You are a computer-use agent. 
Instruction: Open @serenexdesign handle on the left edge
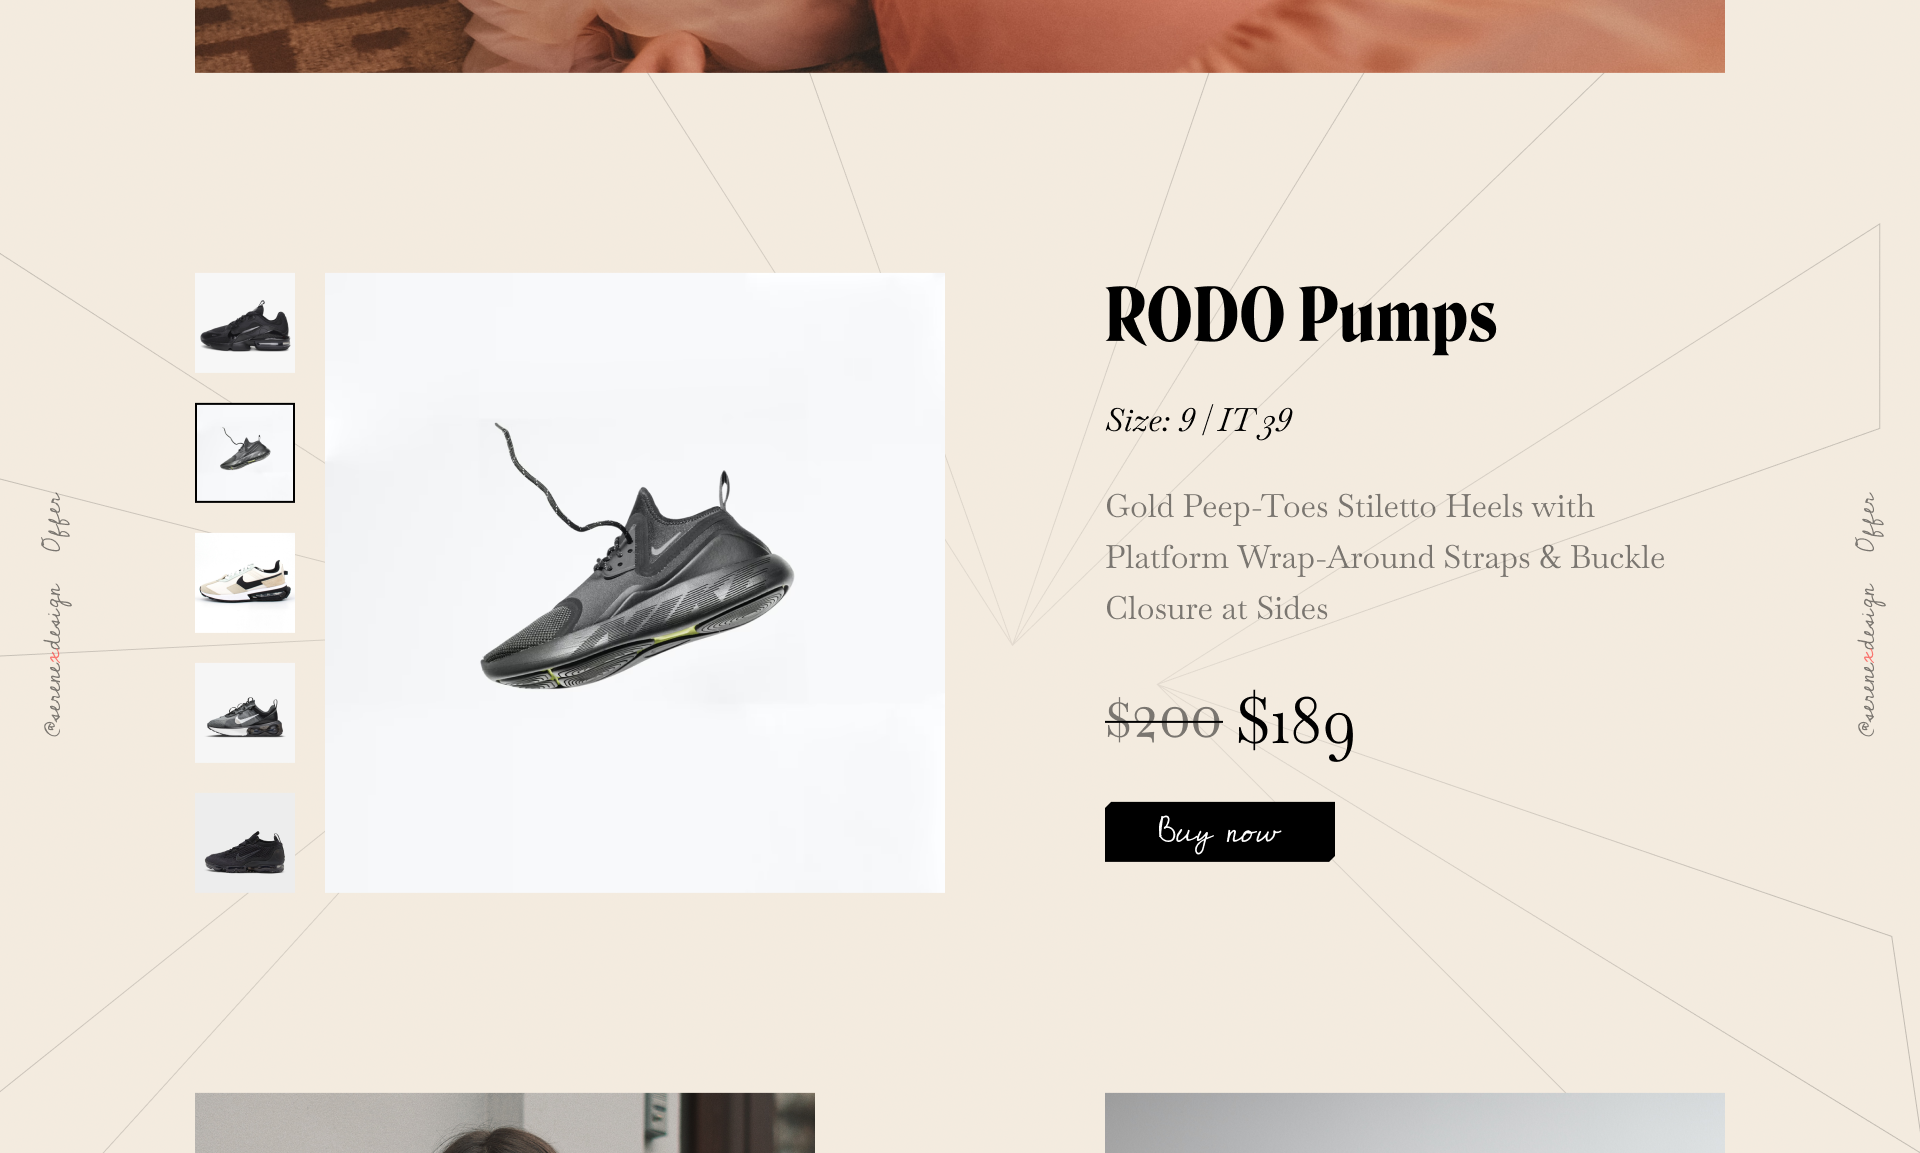[x=53, y=661]
